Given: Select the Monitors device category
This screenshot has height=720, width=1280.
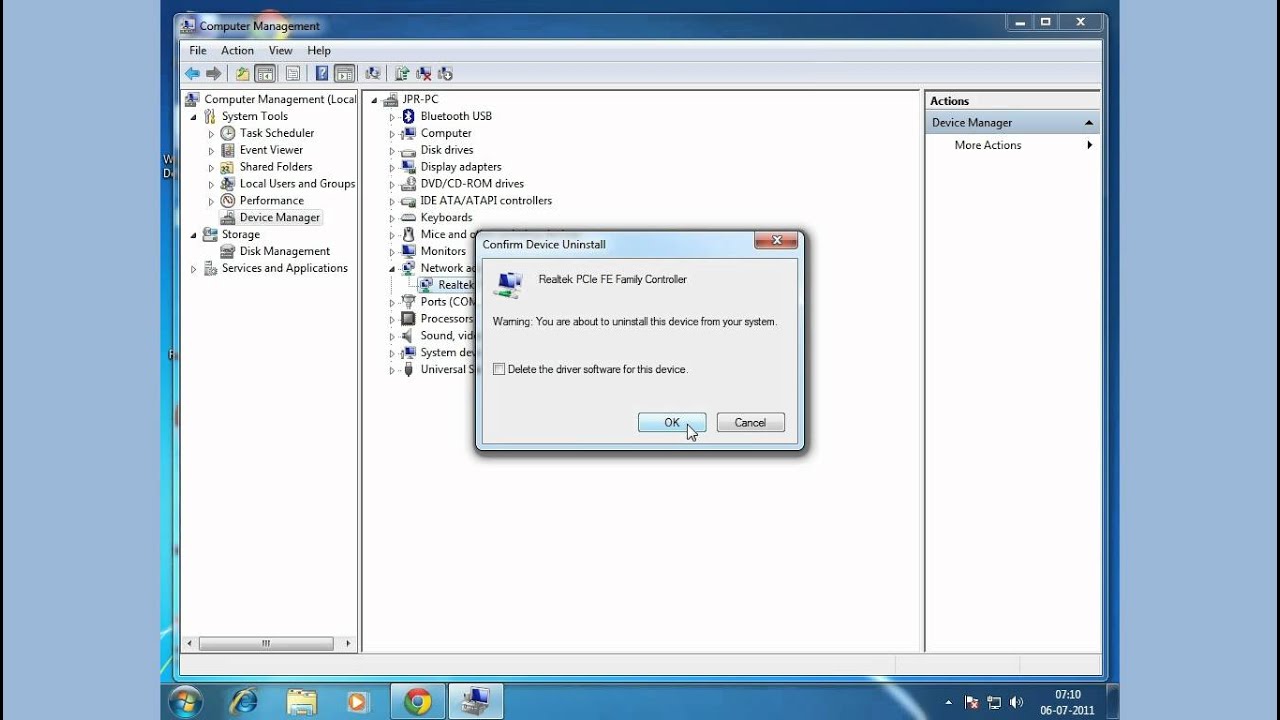Looking at the screenshot, I should [x=443, y=252].
